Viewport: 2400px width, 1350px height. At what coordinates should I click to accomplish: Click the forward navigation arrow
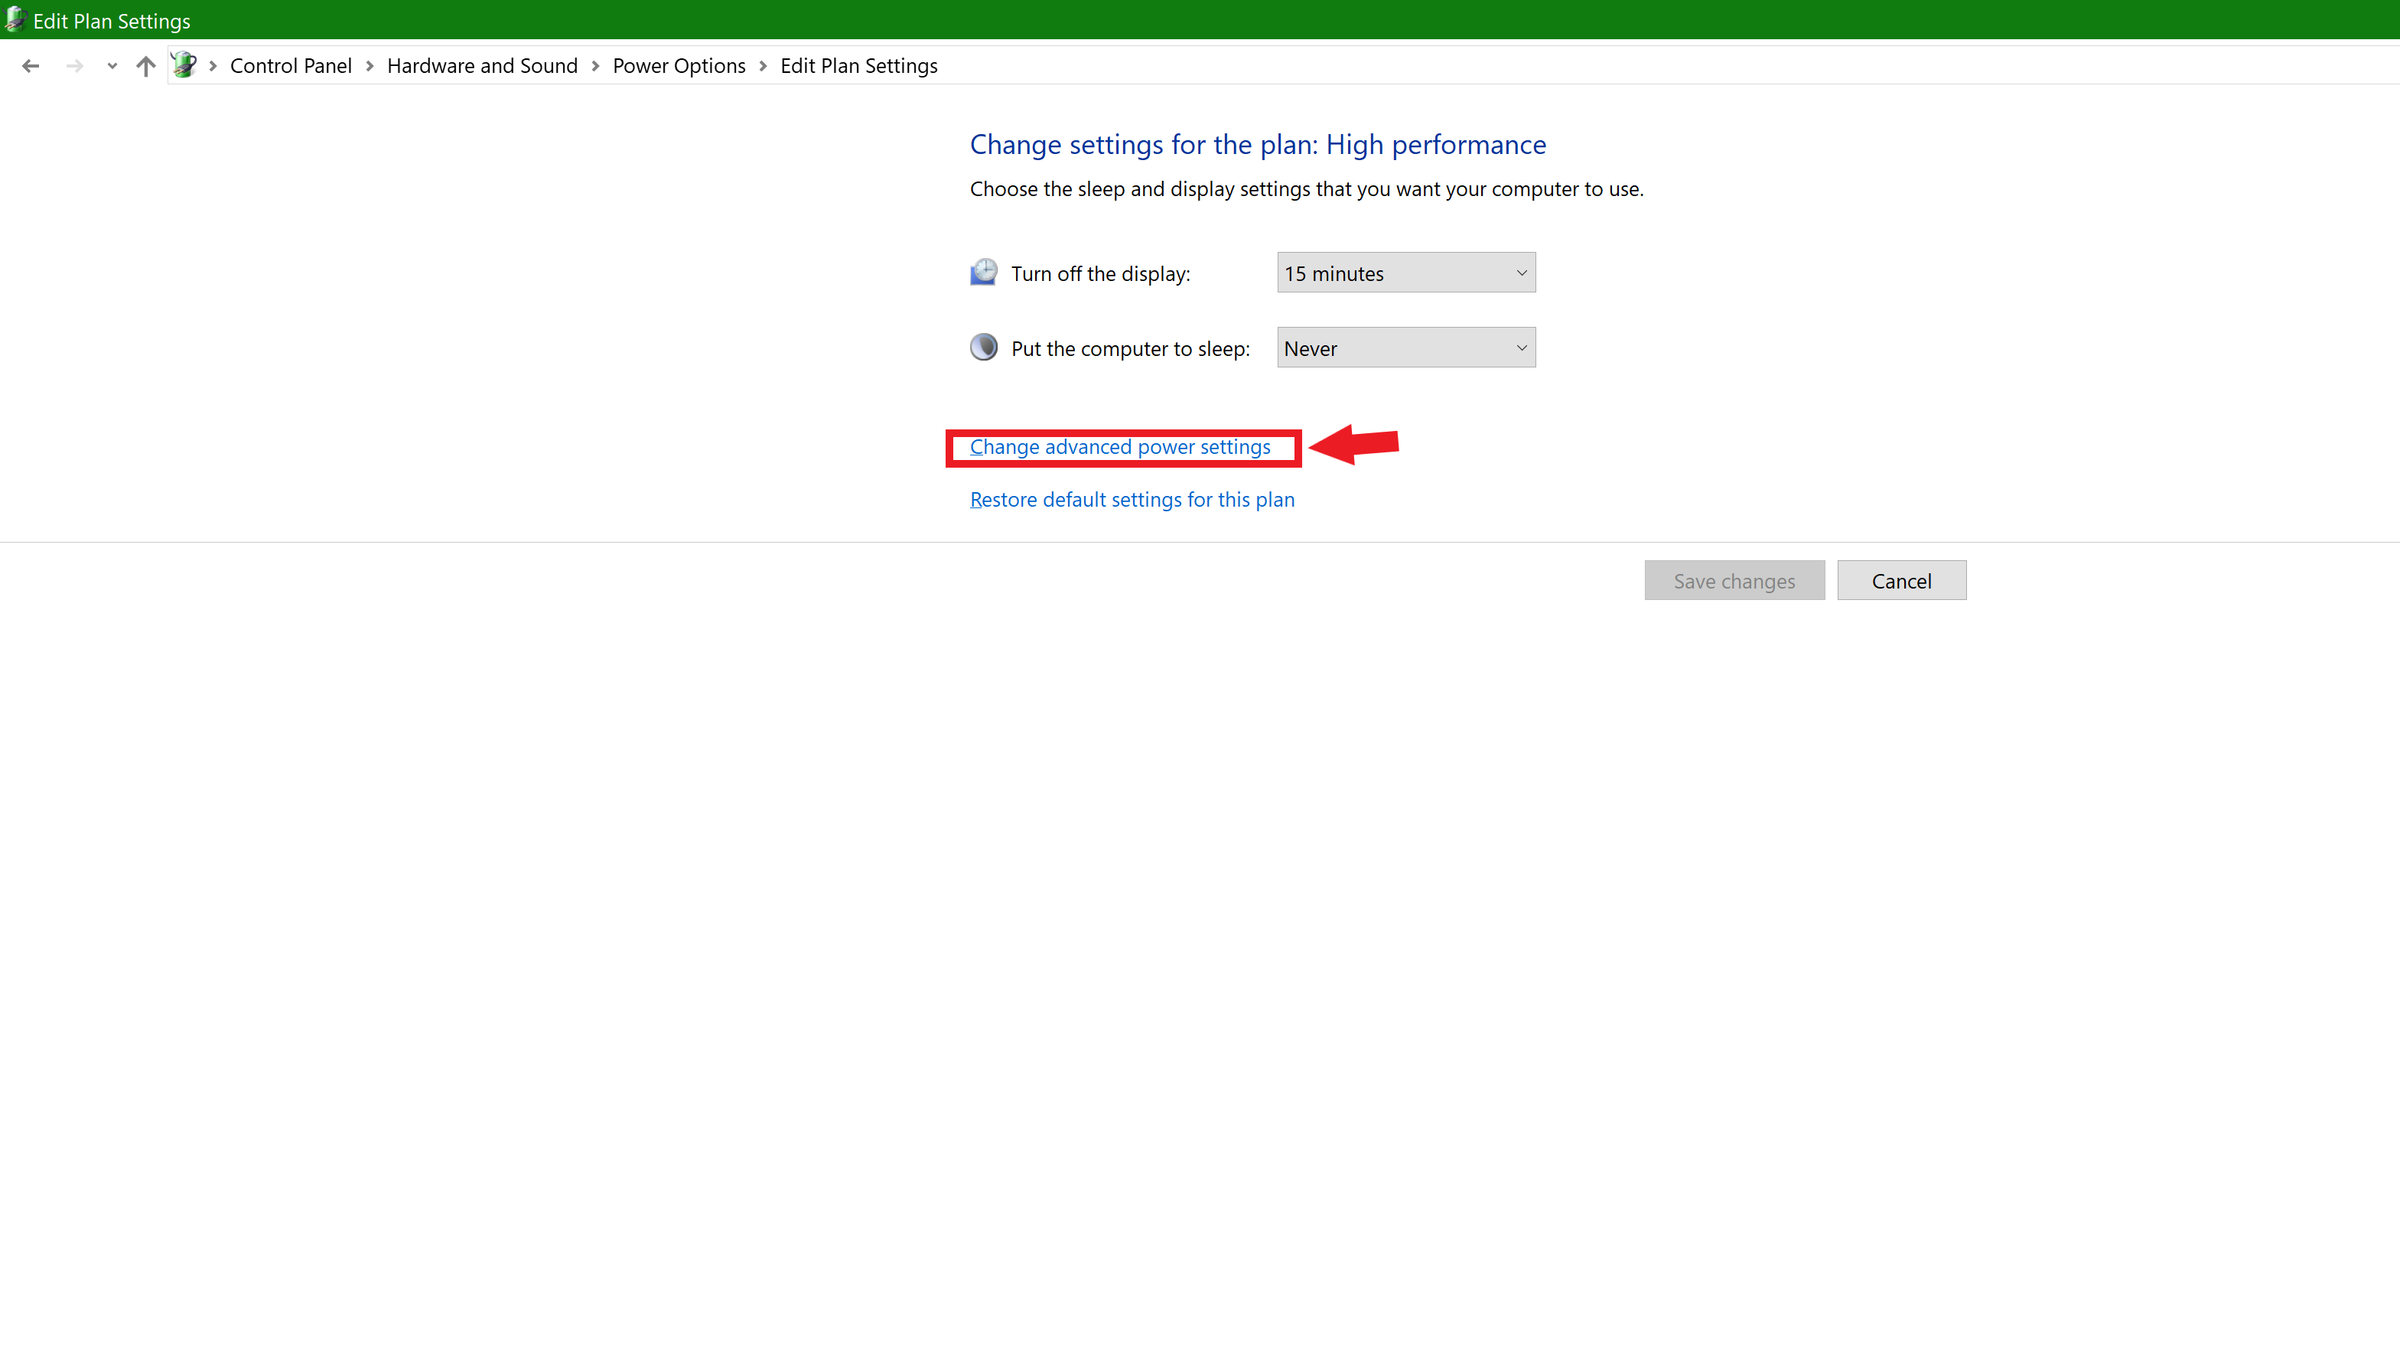point(74,65)
